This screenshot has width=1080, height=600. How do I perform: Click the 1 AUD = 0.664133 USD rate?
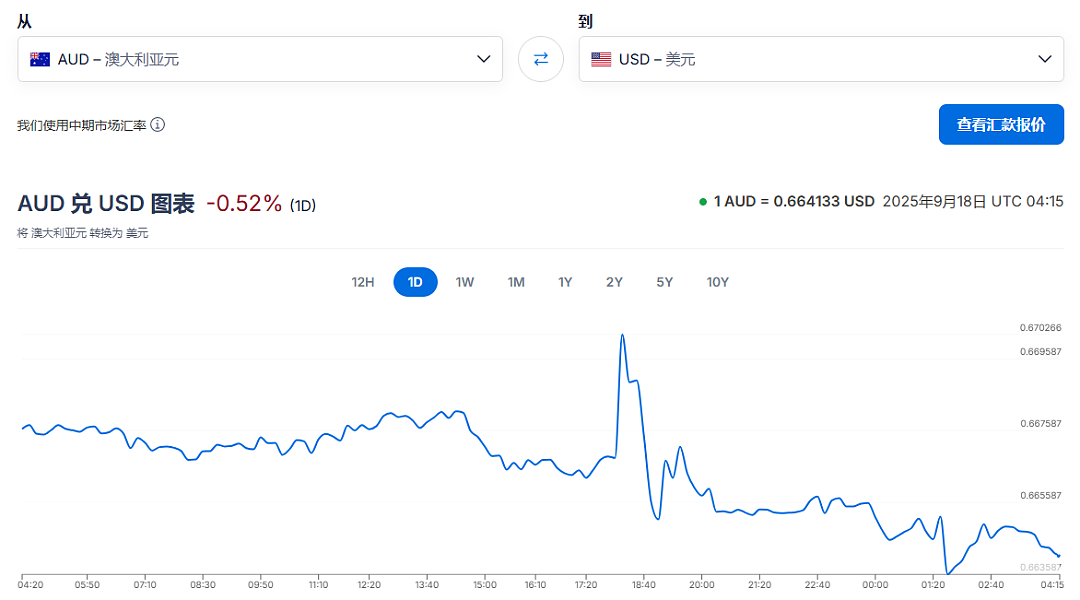tap(794, 202)
